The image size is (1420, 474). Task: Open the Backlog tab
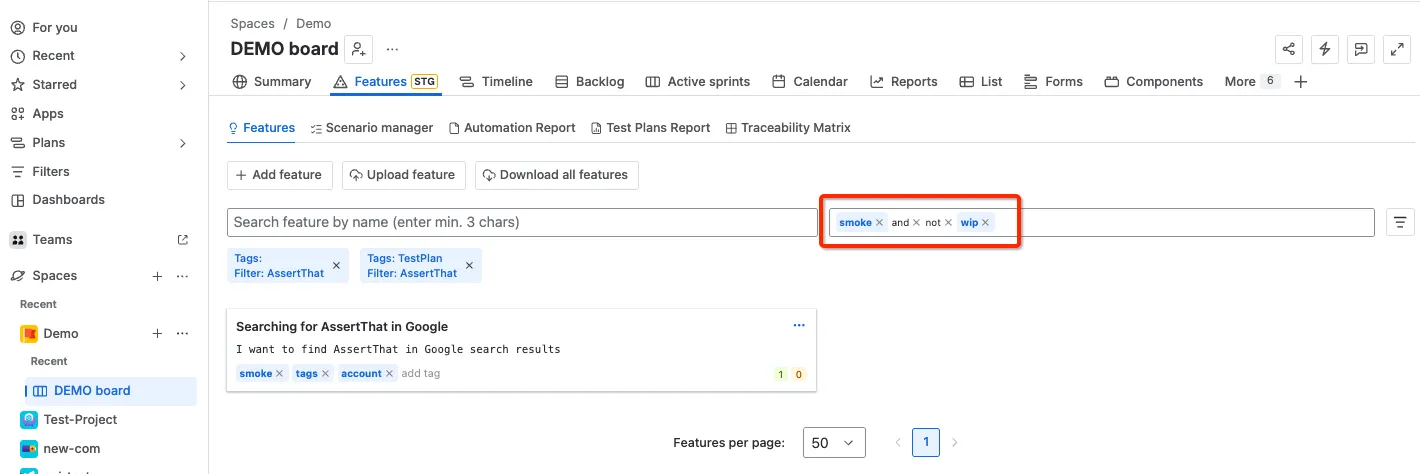click(589, 82)
